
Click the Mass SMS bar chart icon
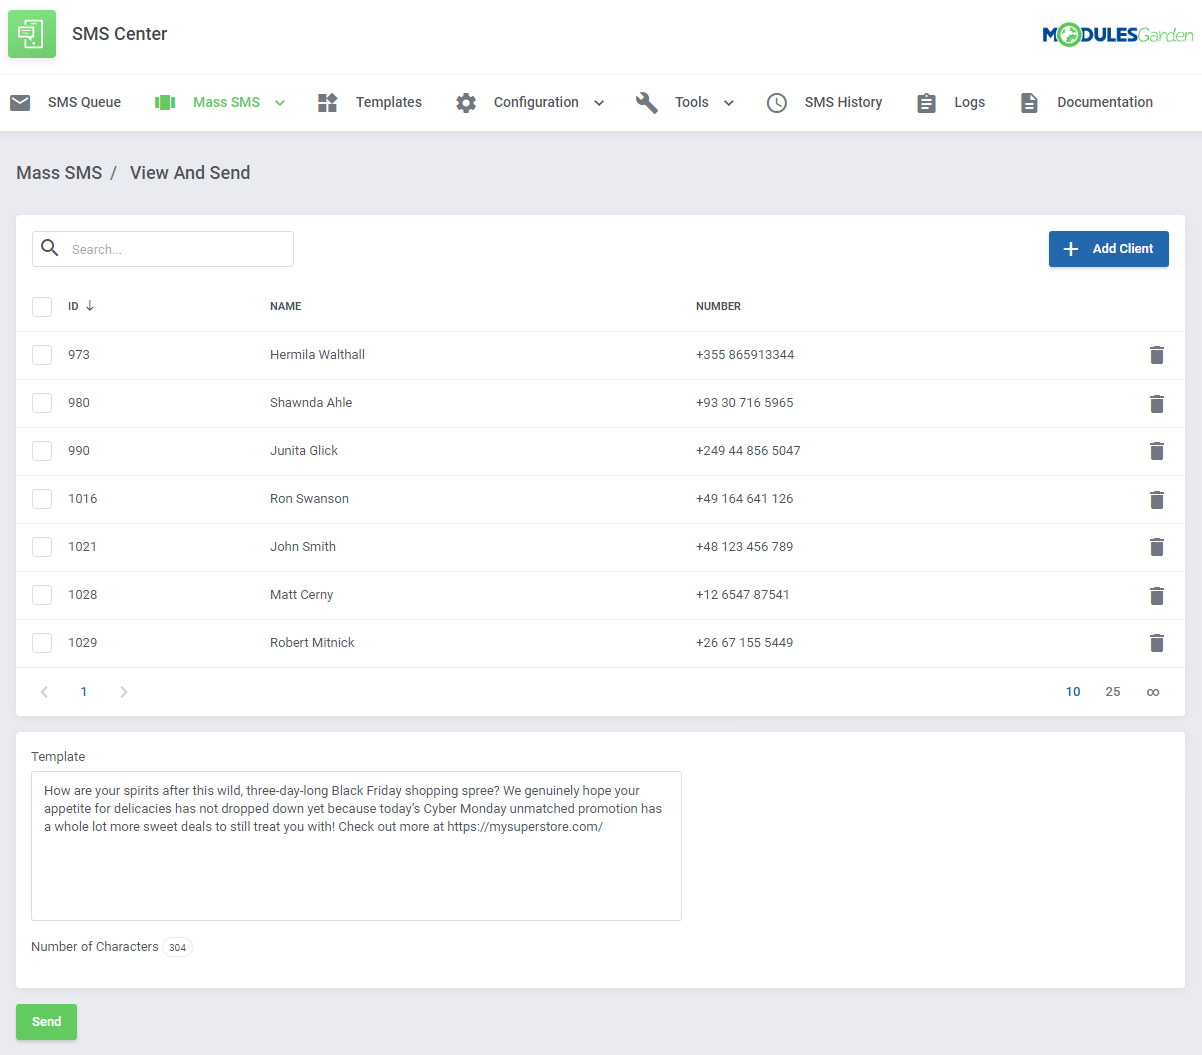pos(164,102)
